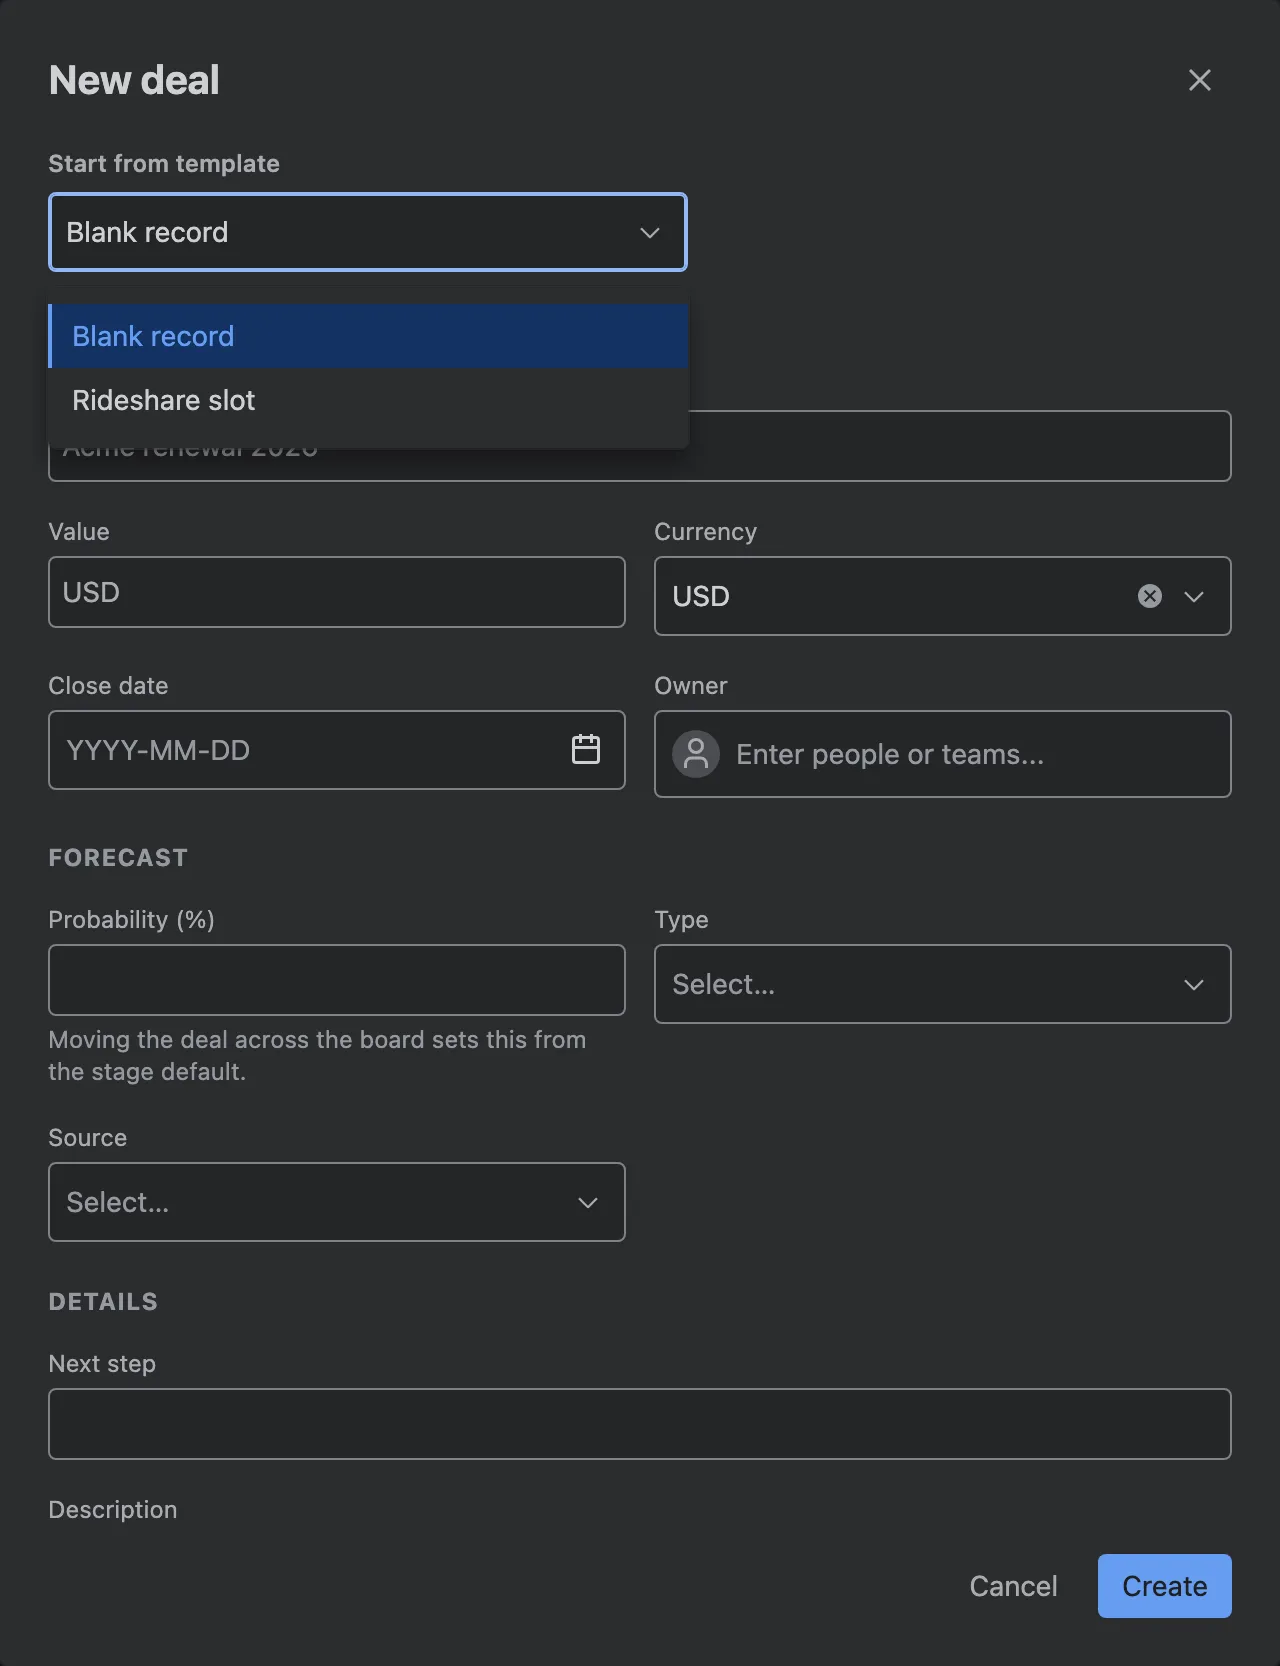Click the probability stage default hint text

[317, 1056]
